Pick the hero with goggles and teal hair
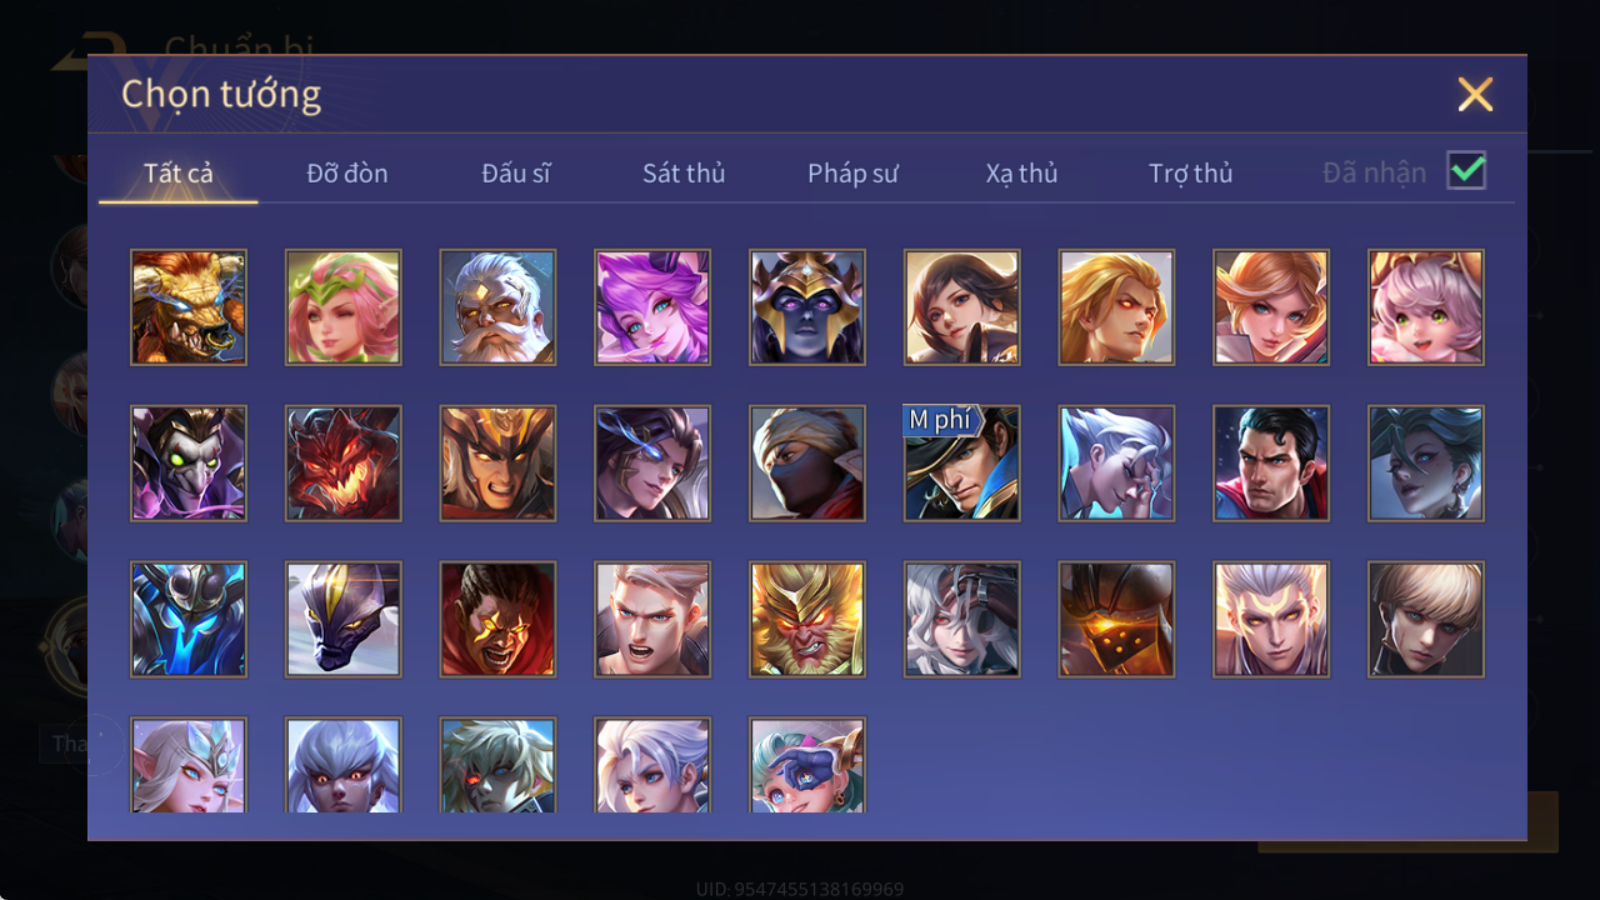This screenshot has height=900, width=1600. pyautogui.click(x=807, y=765)
